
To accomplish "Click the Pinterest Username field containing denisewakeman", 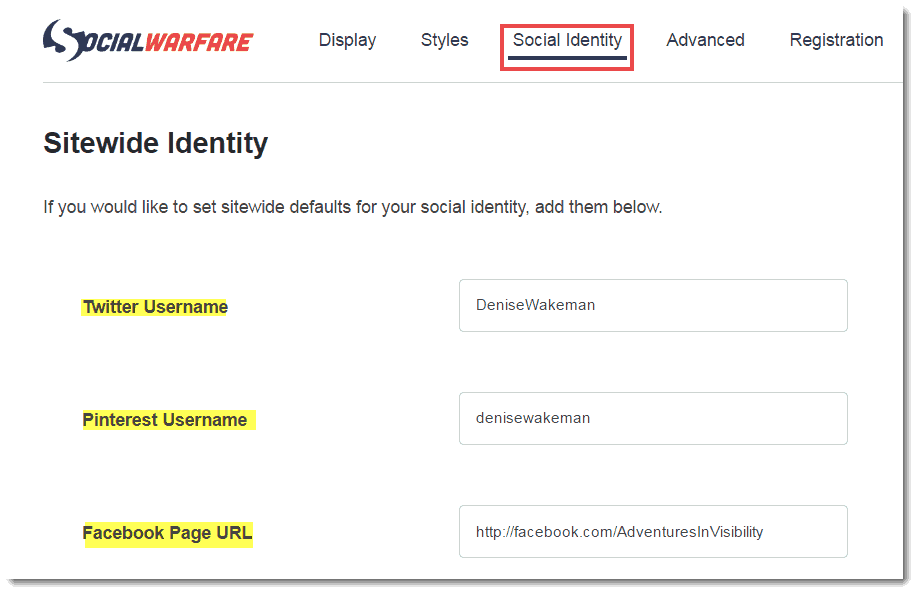I will (653, 418).
